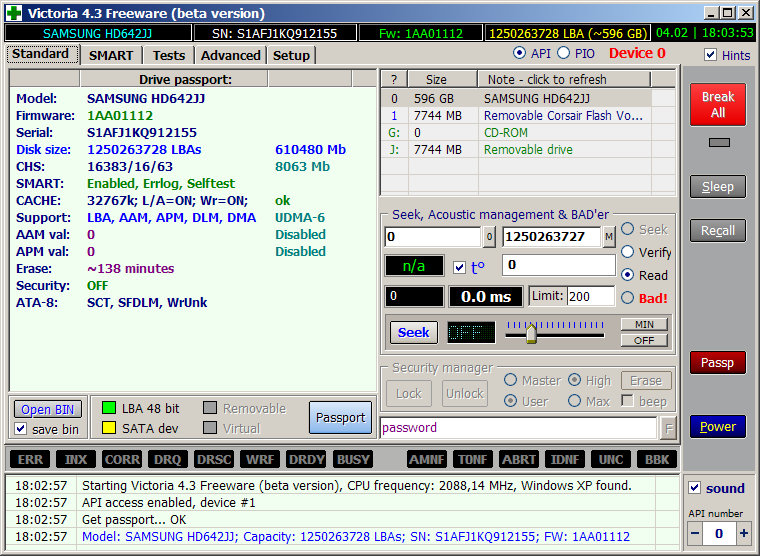Viewport: 760px width, 556px height.
Task: Click the F button beside password field
Action: (x=669, y=429)
